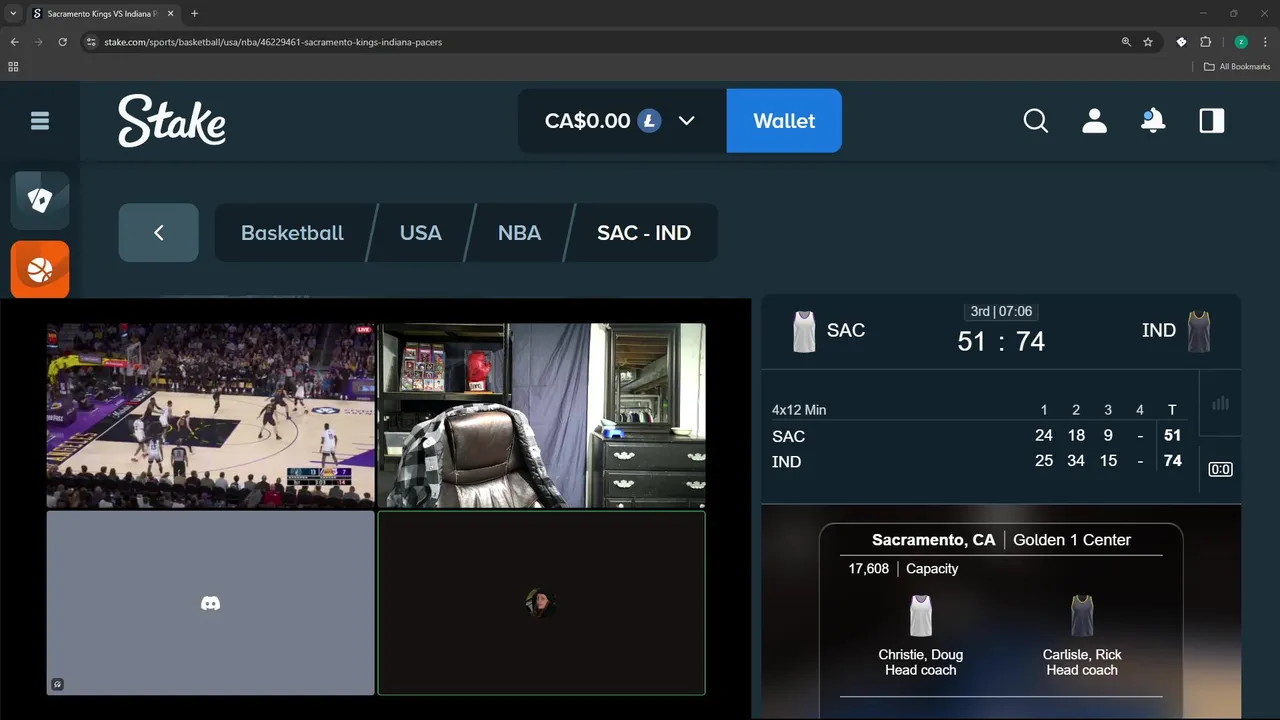The width and height of the screenshot is (1280, 720).
Task: Click the small icon in Discord tile corner
Action: tap(58, 685)
